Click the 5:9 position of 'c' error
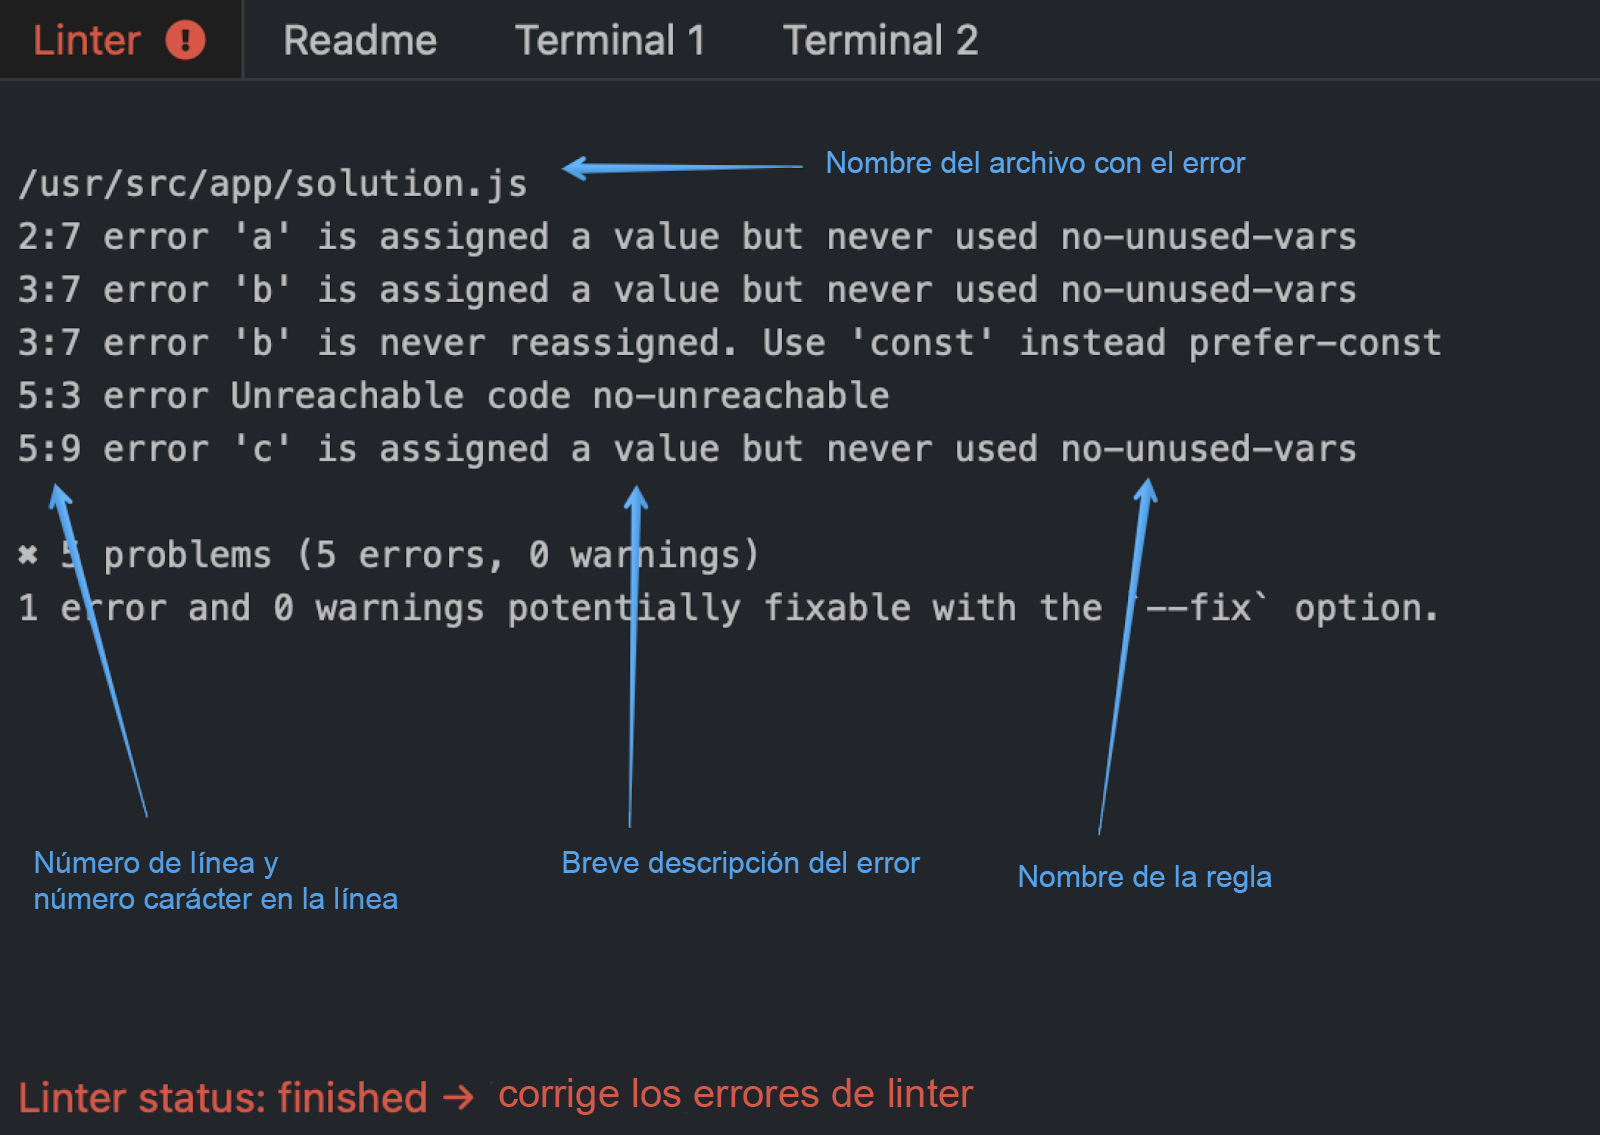The height and width of the screenshot is (1135, 1600). pyautogui.click(x=49, y=449)
